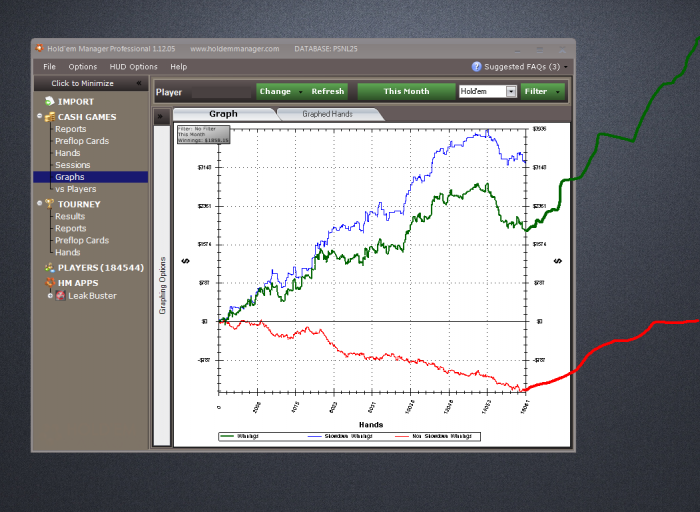This screenshot has width=700, height=512.
Task: Select Hands under Cash Games
Action: pos(67,153)
